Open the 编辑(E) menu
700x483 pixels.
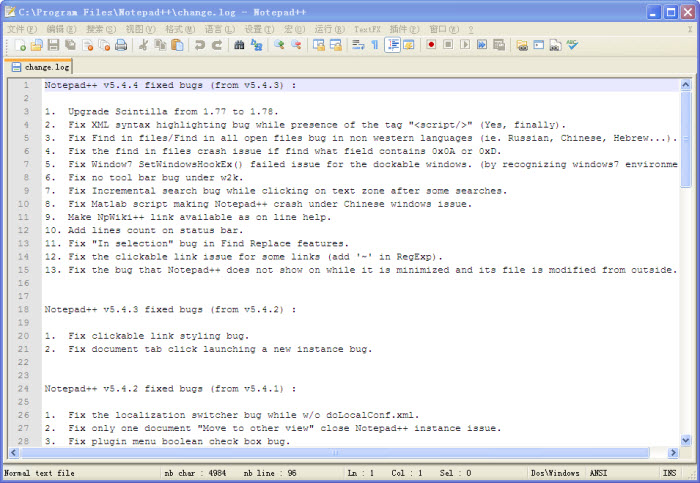coord(62,29)
